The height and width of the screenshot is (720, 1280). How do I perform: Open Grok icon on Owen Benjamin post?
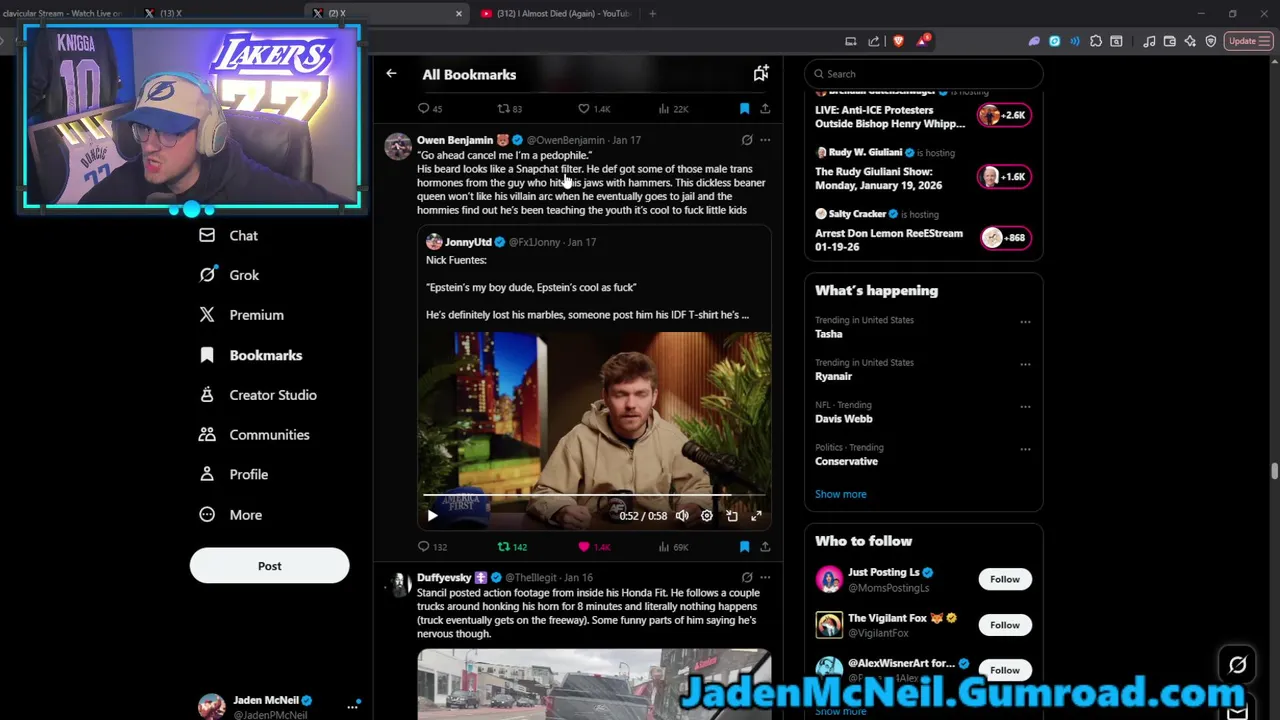(x=747, y=140)
